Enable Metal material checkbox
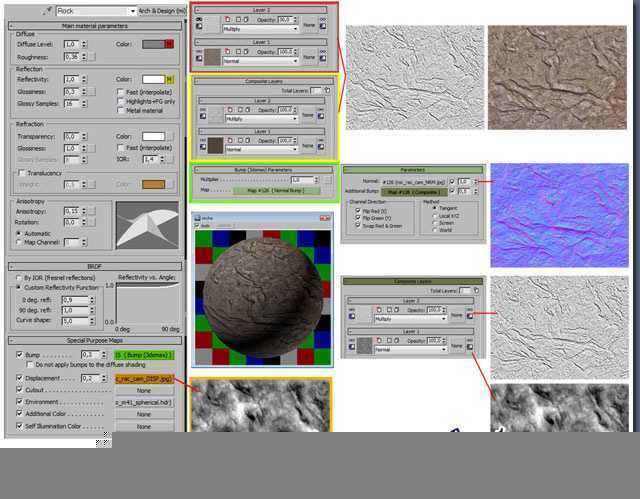Viewport: 640px width, 499px height. 120,110
